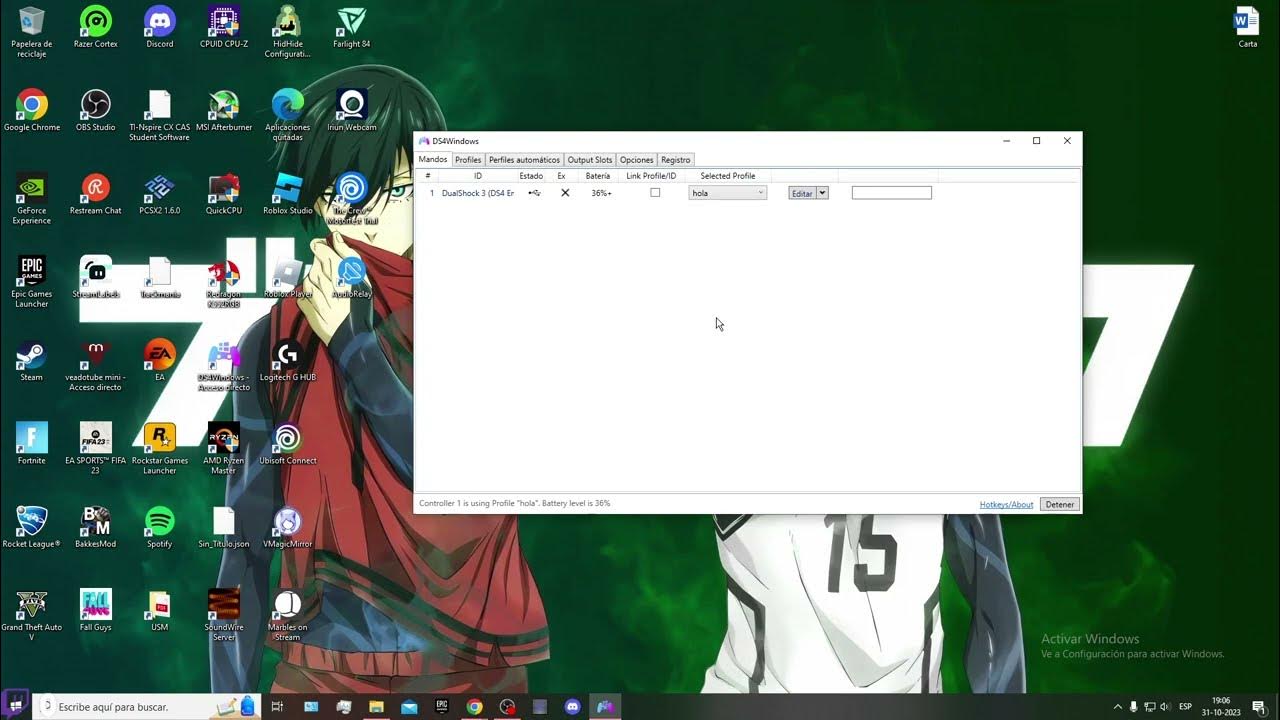The height and width of the screenshot is (720, 1280).
Task: Click the DS4Windows taskbar icon
Action: pyautogui.click(x=605, y=707)
